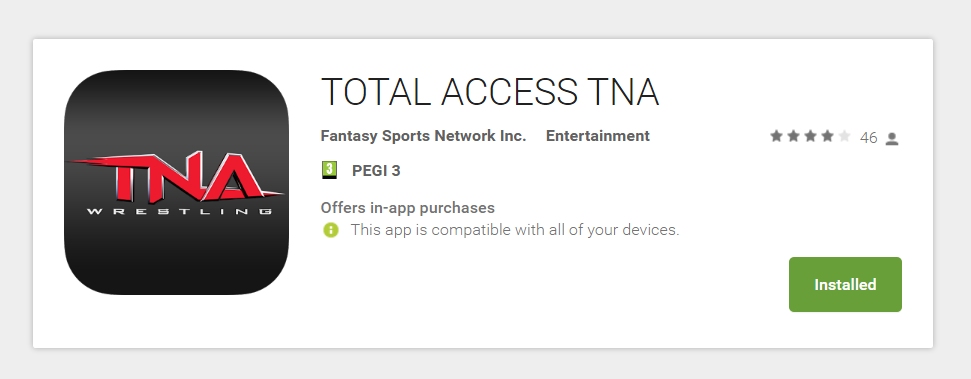
Task: Open Fantasy Sports Network Inc. developer page
Action: coord(423,136)
